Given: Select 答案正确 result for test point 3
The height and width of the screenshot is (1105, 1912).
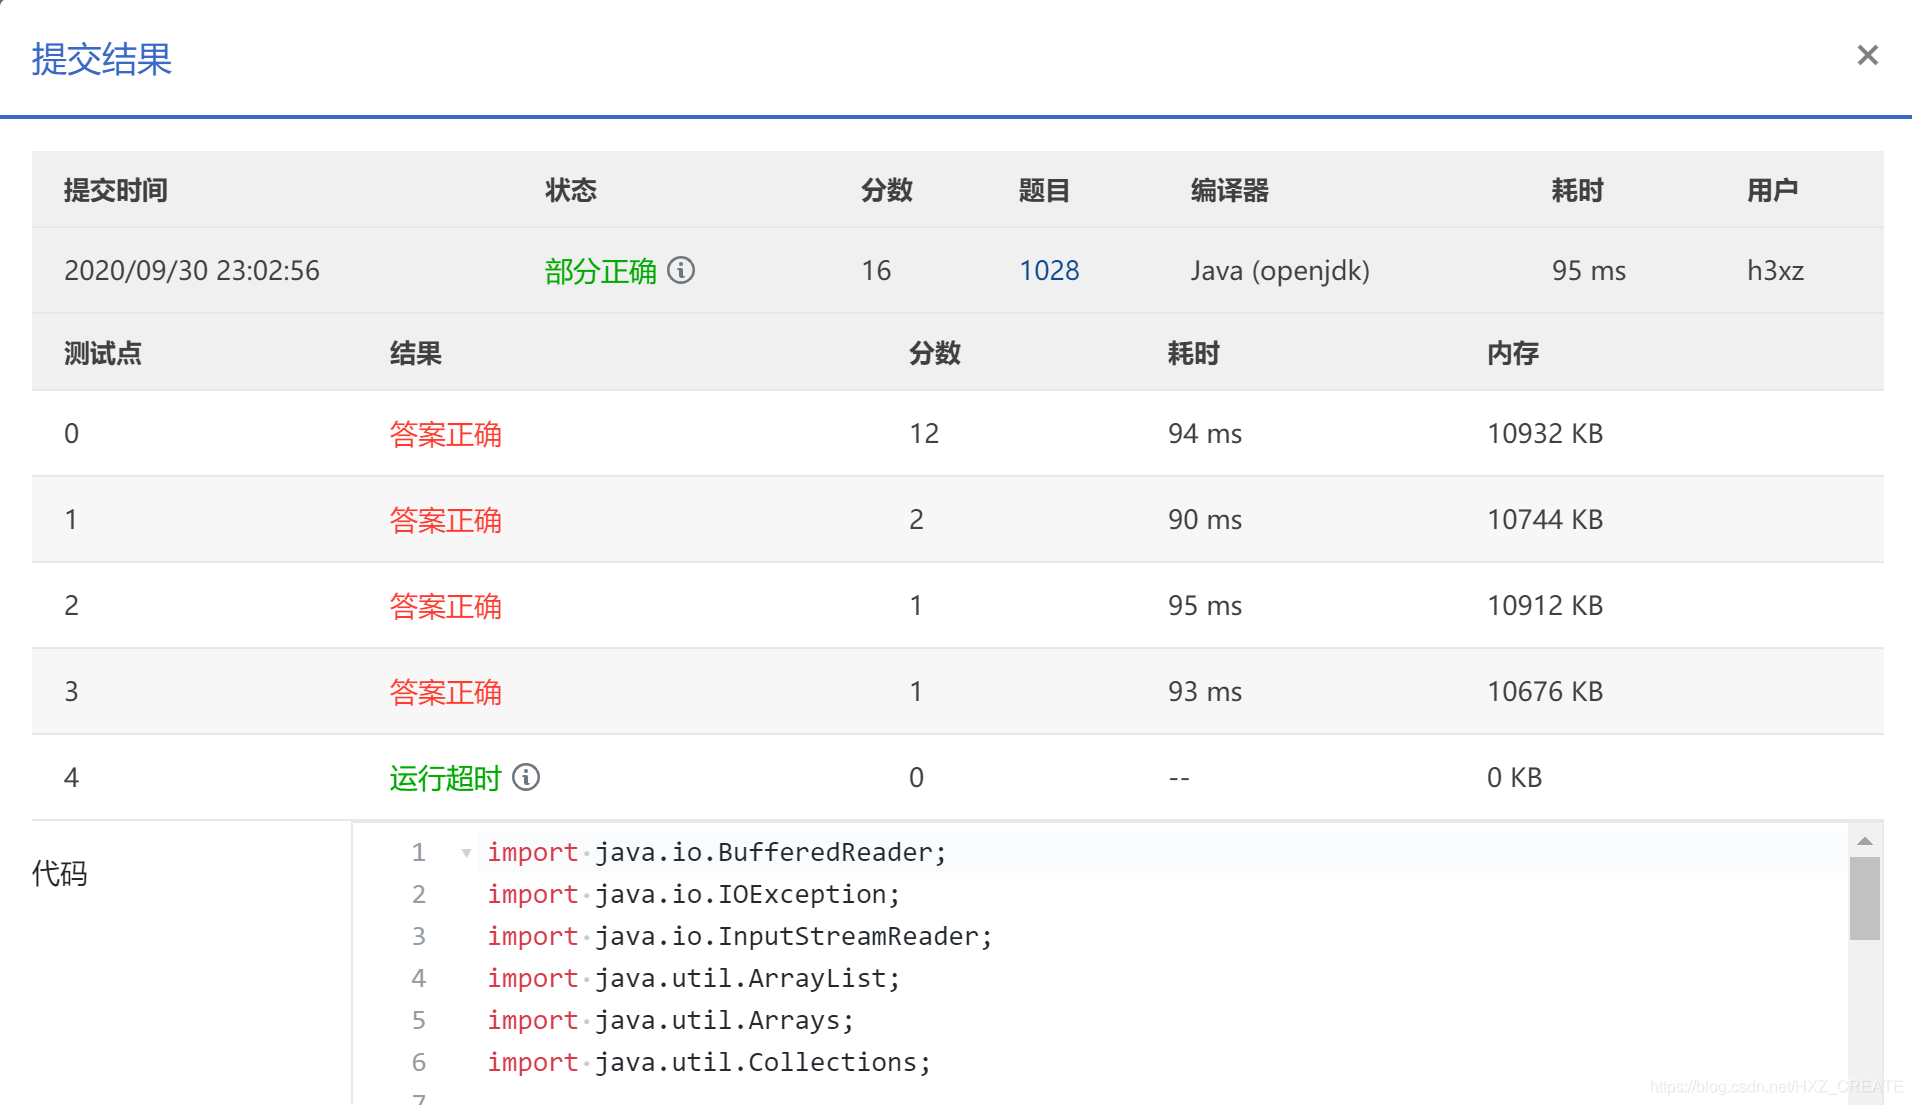Looking at the screenshot, I should coord(445,692).
